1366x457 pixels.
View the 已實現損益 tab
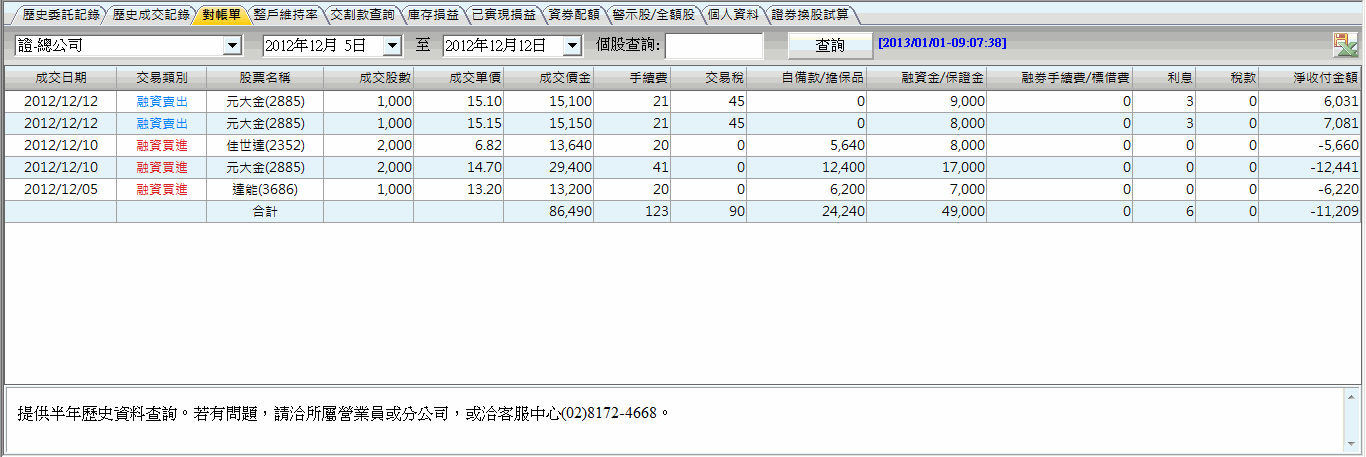[504, 15]
